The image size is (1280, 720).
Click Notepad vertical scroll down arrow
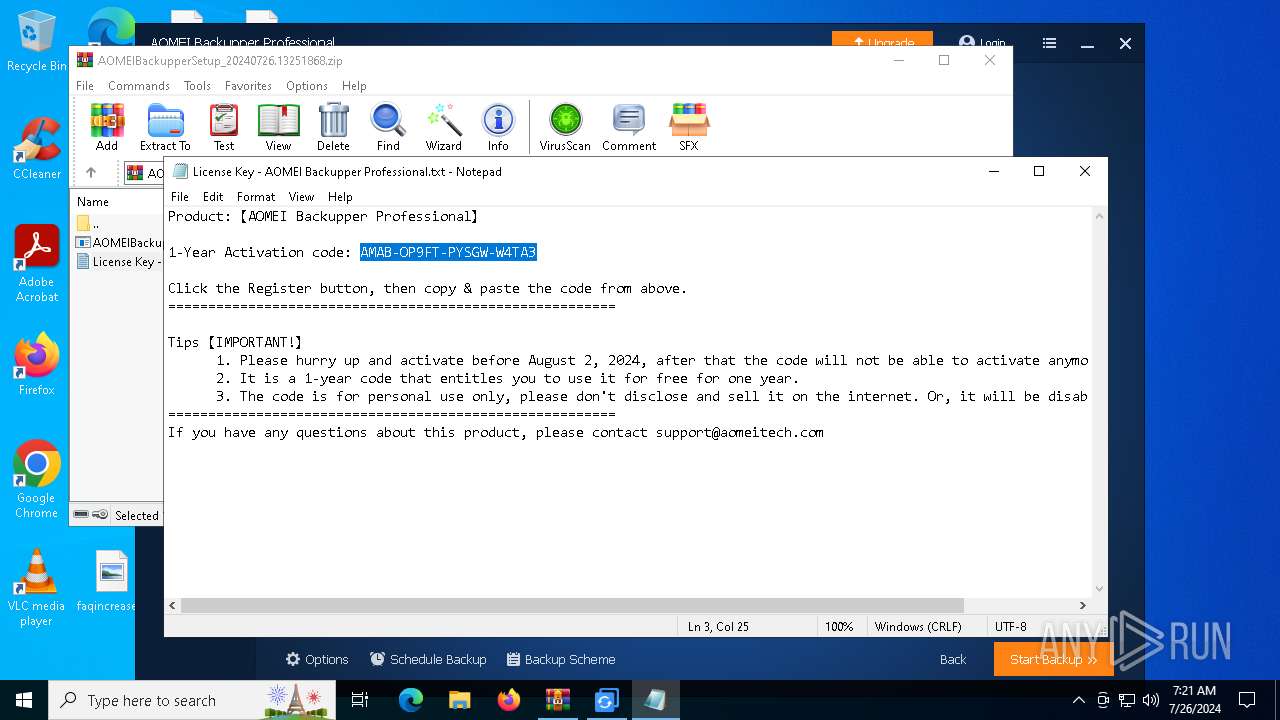pos(1100,589)
